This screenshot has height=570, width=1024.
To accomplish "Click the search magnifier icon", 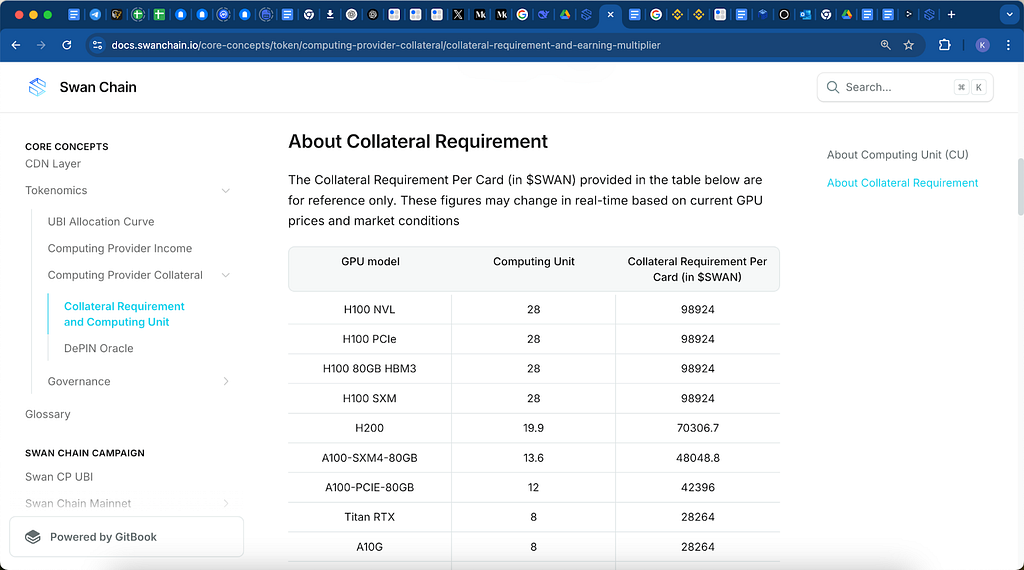I will click(833, 87).
